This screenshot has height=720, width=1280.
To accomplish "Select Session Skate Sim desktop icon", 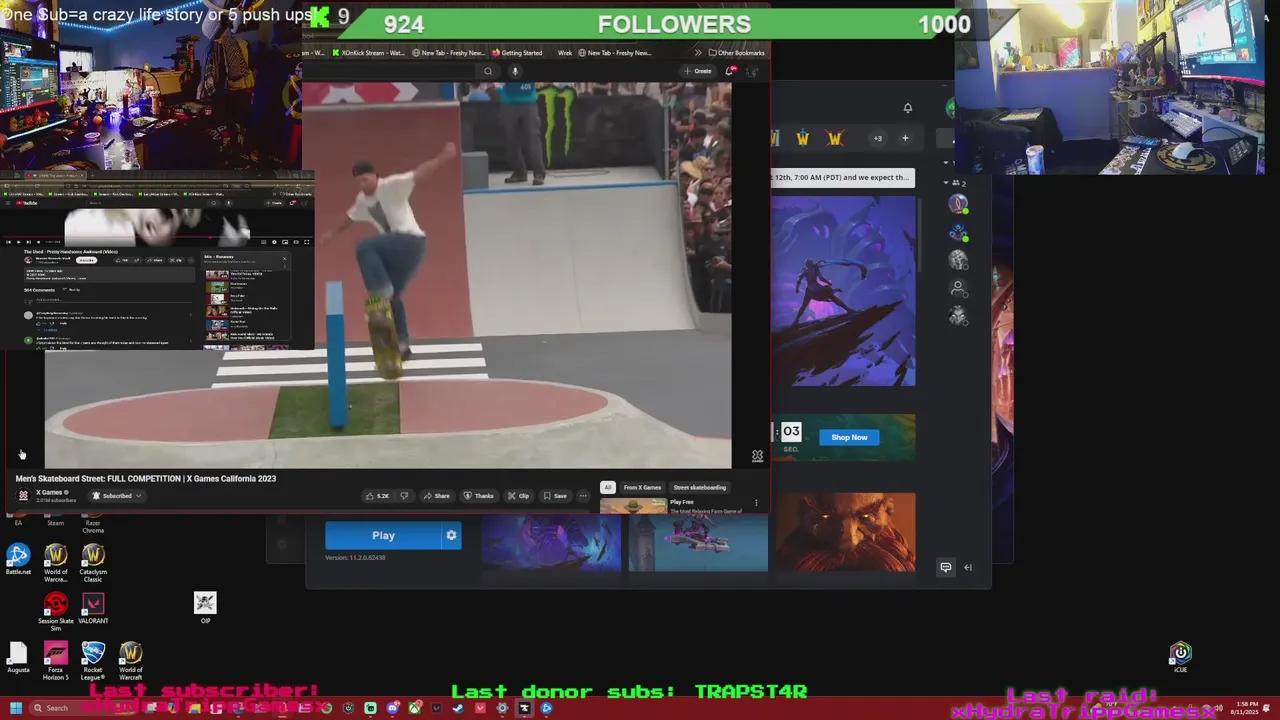I will (x=56, y=611).
